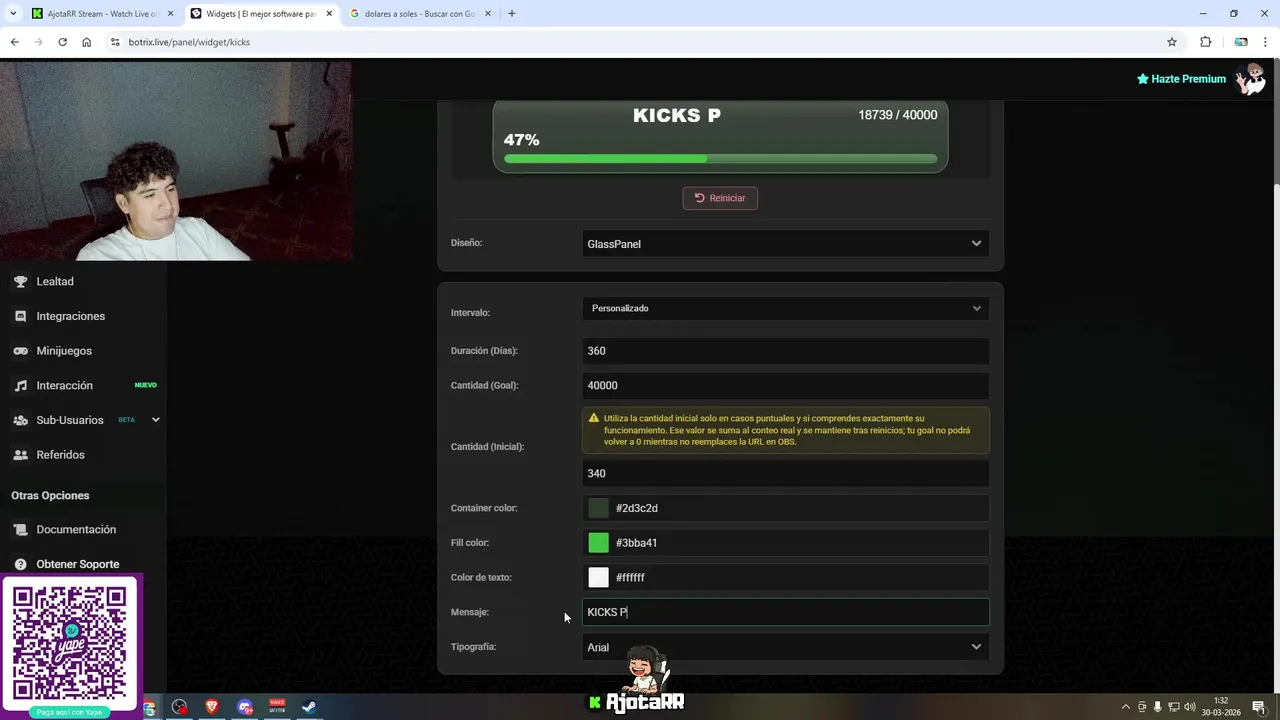Image resolution: width=1280 pixels, height=720 pixels.
Task: Bookmark this page with the star
Action: pos(1172,42)
